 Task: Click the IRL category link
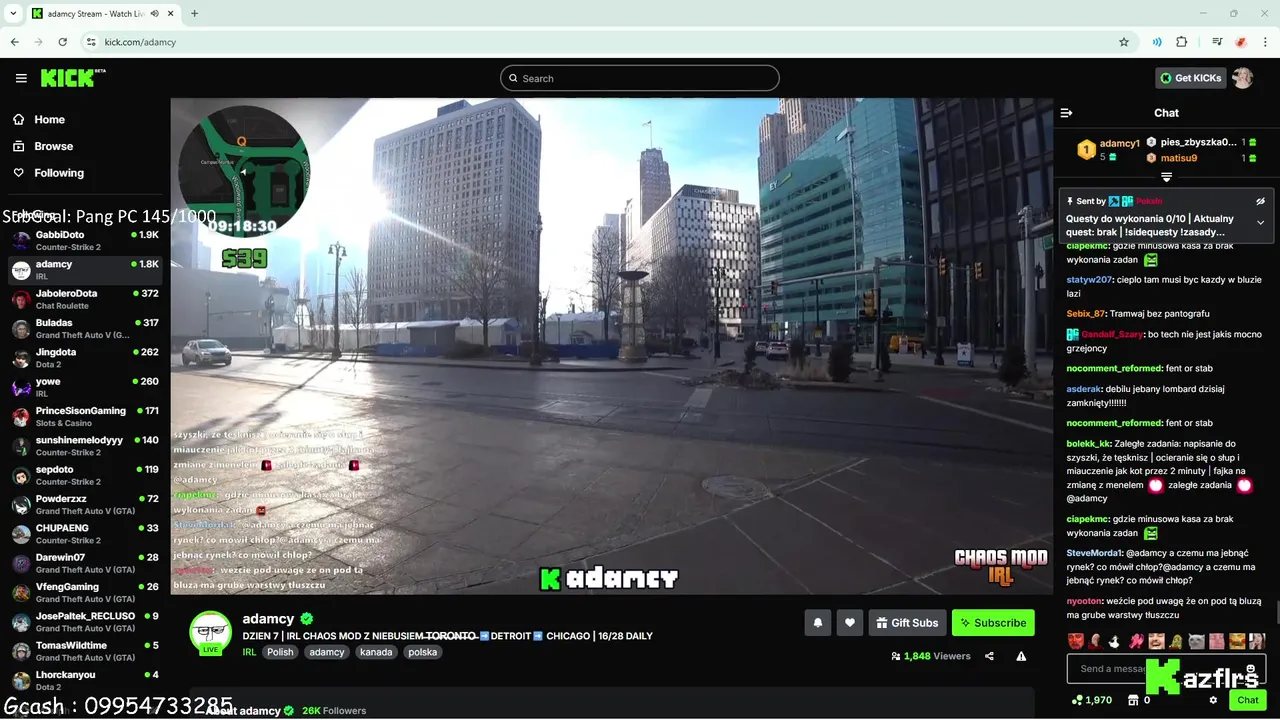click(249, 652)
